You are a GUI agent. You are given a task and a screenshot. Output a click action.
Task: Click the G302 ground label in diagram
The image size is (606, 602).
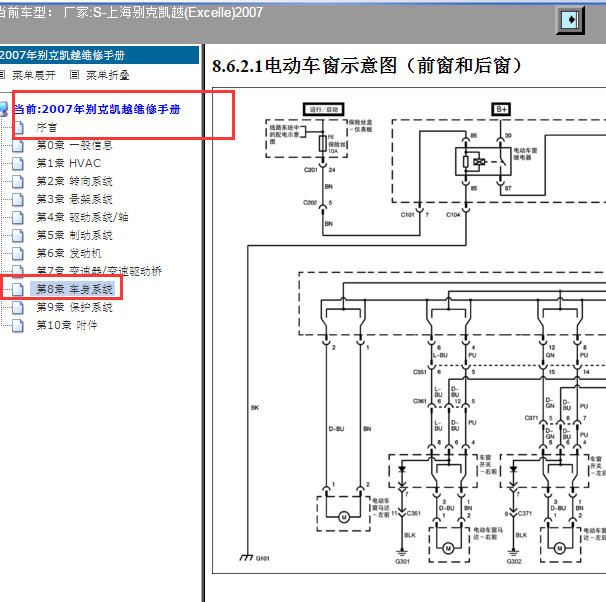514,561
